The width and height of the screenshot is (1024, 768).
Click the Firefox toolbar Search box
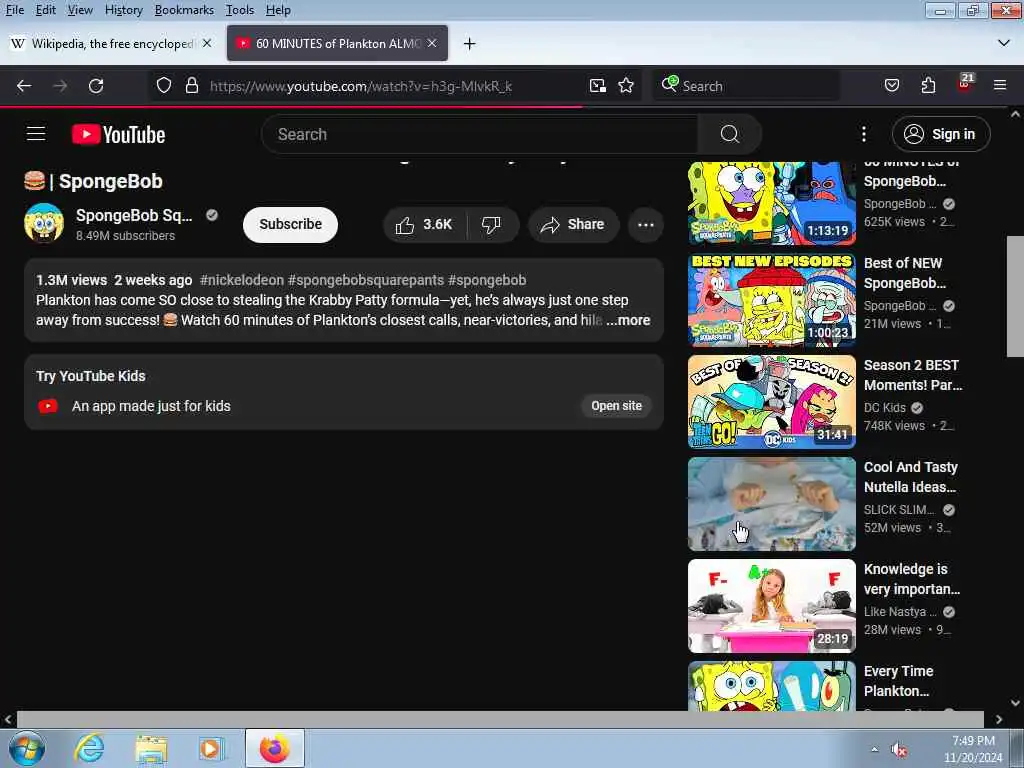(744, 86)
